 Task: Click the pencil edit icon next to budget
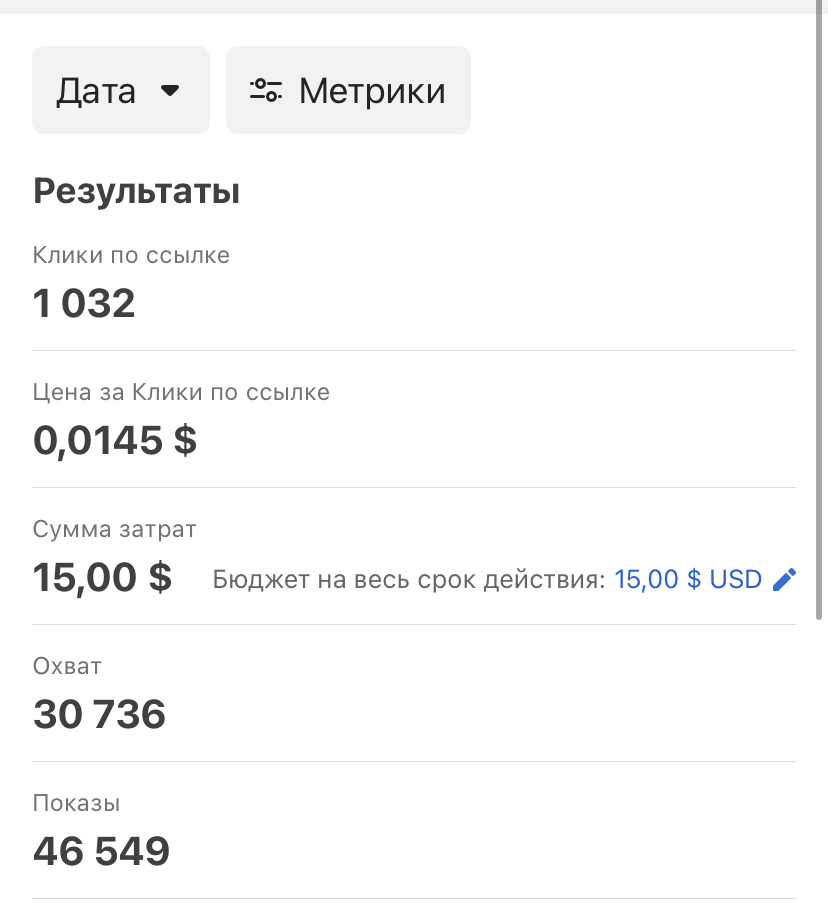(785, 579)
